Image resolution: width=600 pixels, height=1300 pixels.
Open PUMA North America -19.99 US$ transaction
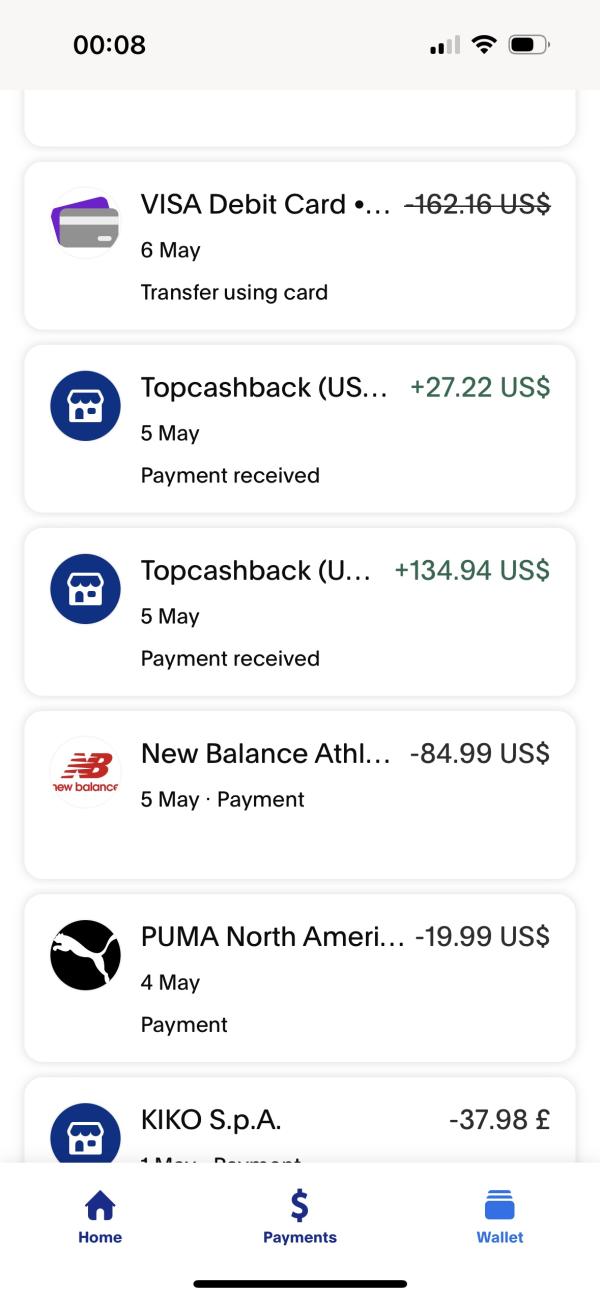tap(300, 978)
